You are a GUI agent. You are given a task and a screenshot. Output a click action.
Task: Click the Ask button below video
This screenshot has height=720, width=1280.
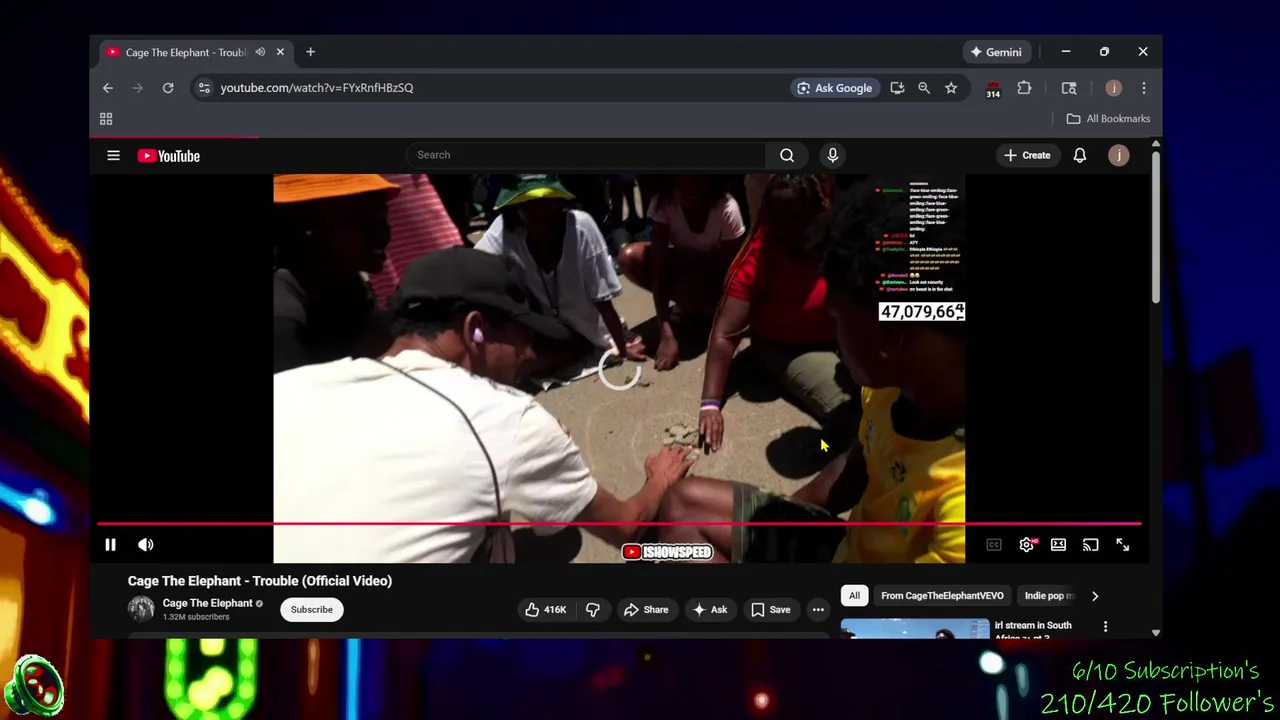pyautogui.click(x=710, y=610)
